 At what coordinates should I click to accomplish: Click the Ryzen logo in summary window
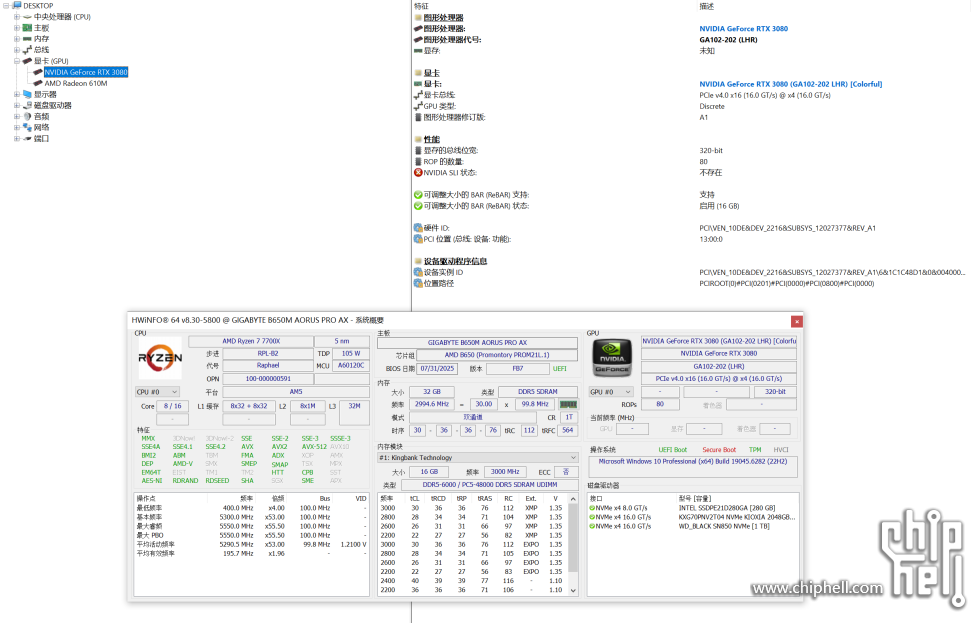160,358
